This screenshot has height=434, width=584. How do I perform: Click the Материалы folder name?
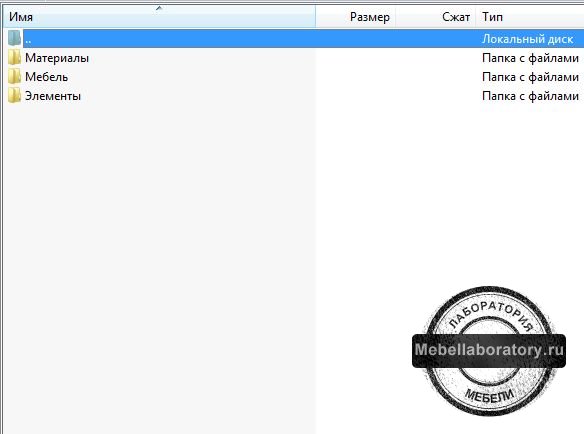(57, 58)
